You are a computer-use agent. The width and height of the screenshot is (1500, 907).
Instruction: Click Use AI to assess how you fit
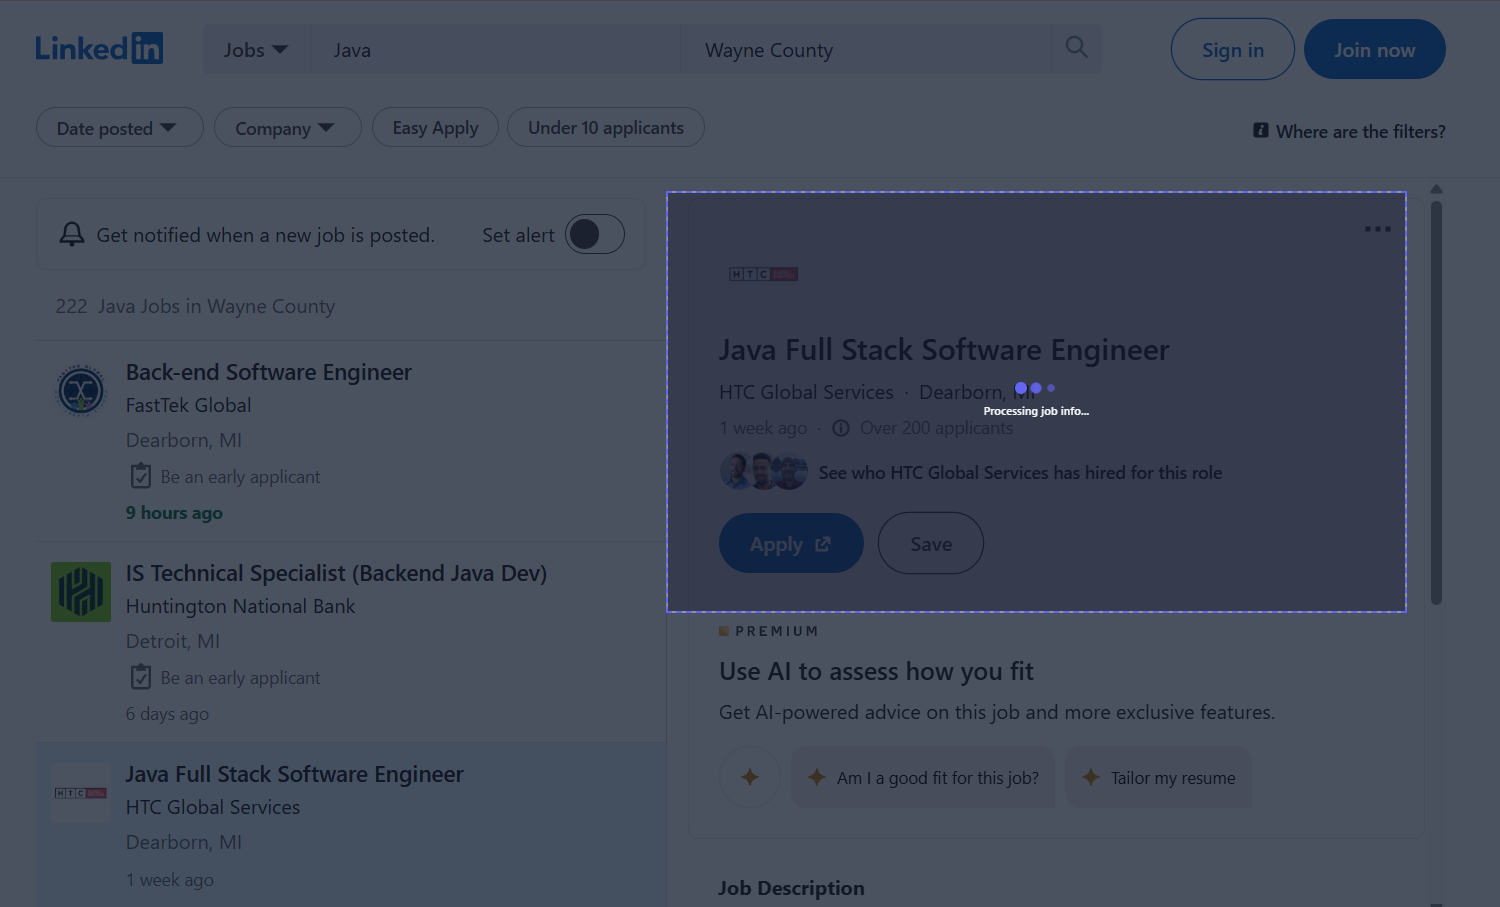[x=876, y=671]
